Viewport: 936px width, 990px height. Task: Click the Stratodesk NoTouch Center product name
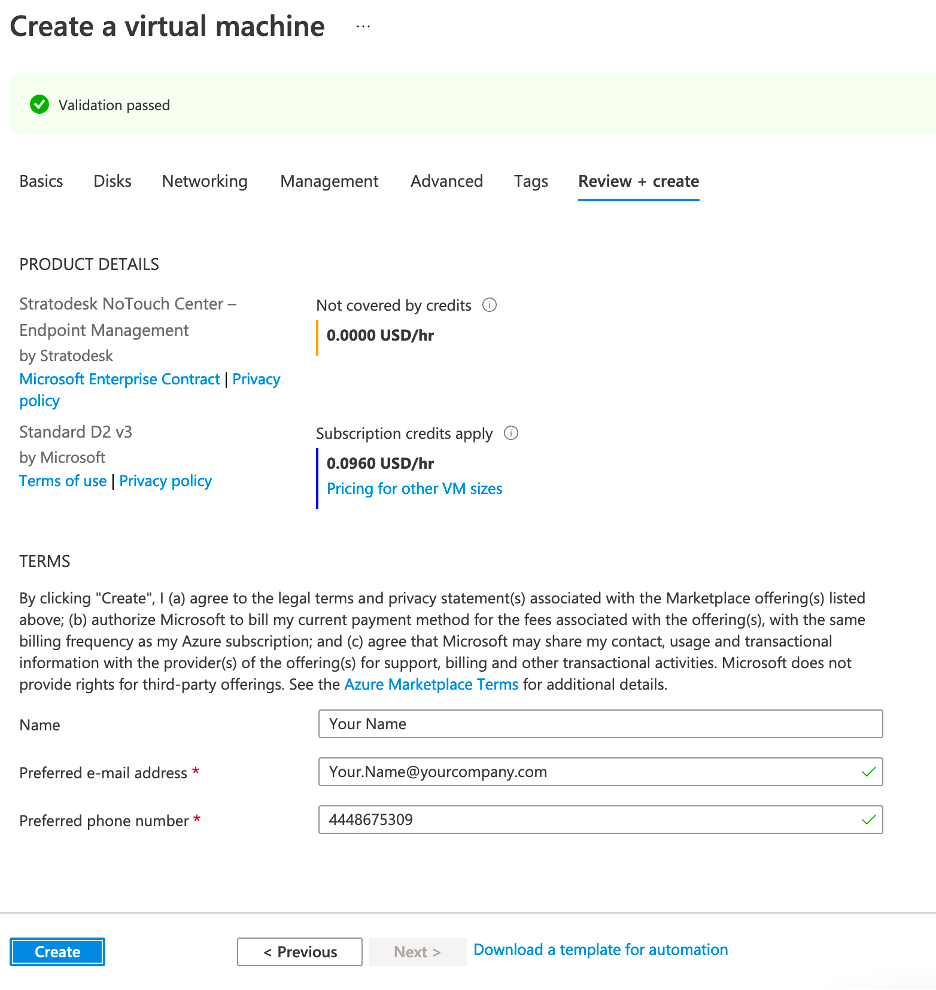click(128, 317)
